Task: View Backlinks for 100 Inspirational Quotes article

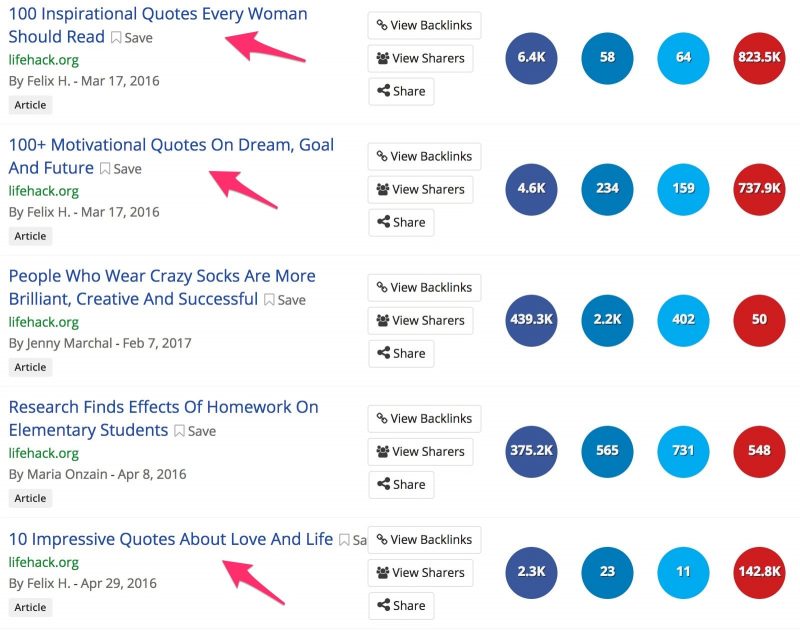Action: point(424,25)
